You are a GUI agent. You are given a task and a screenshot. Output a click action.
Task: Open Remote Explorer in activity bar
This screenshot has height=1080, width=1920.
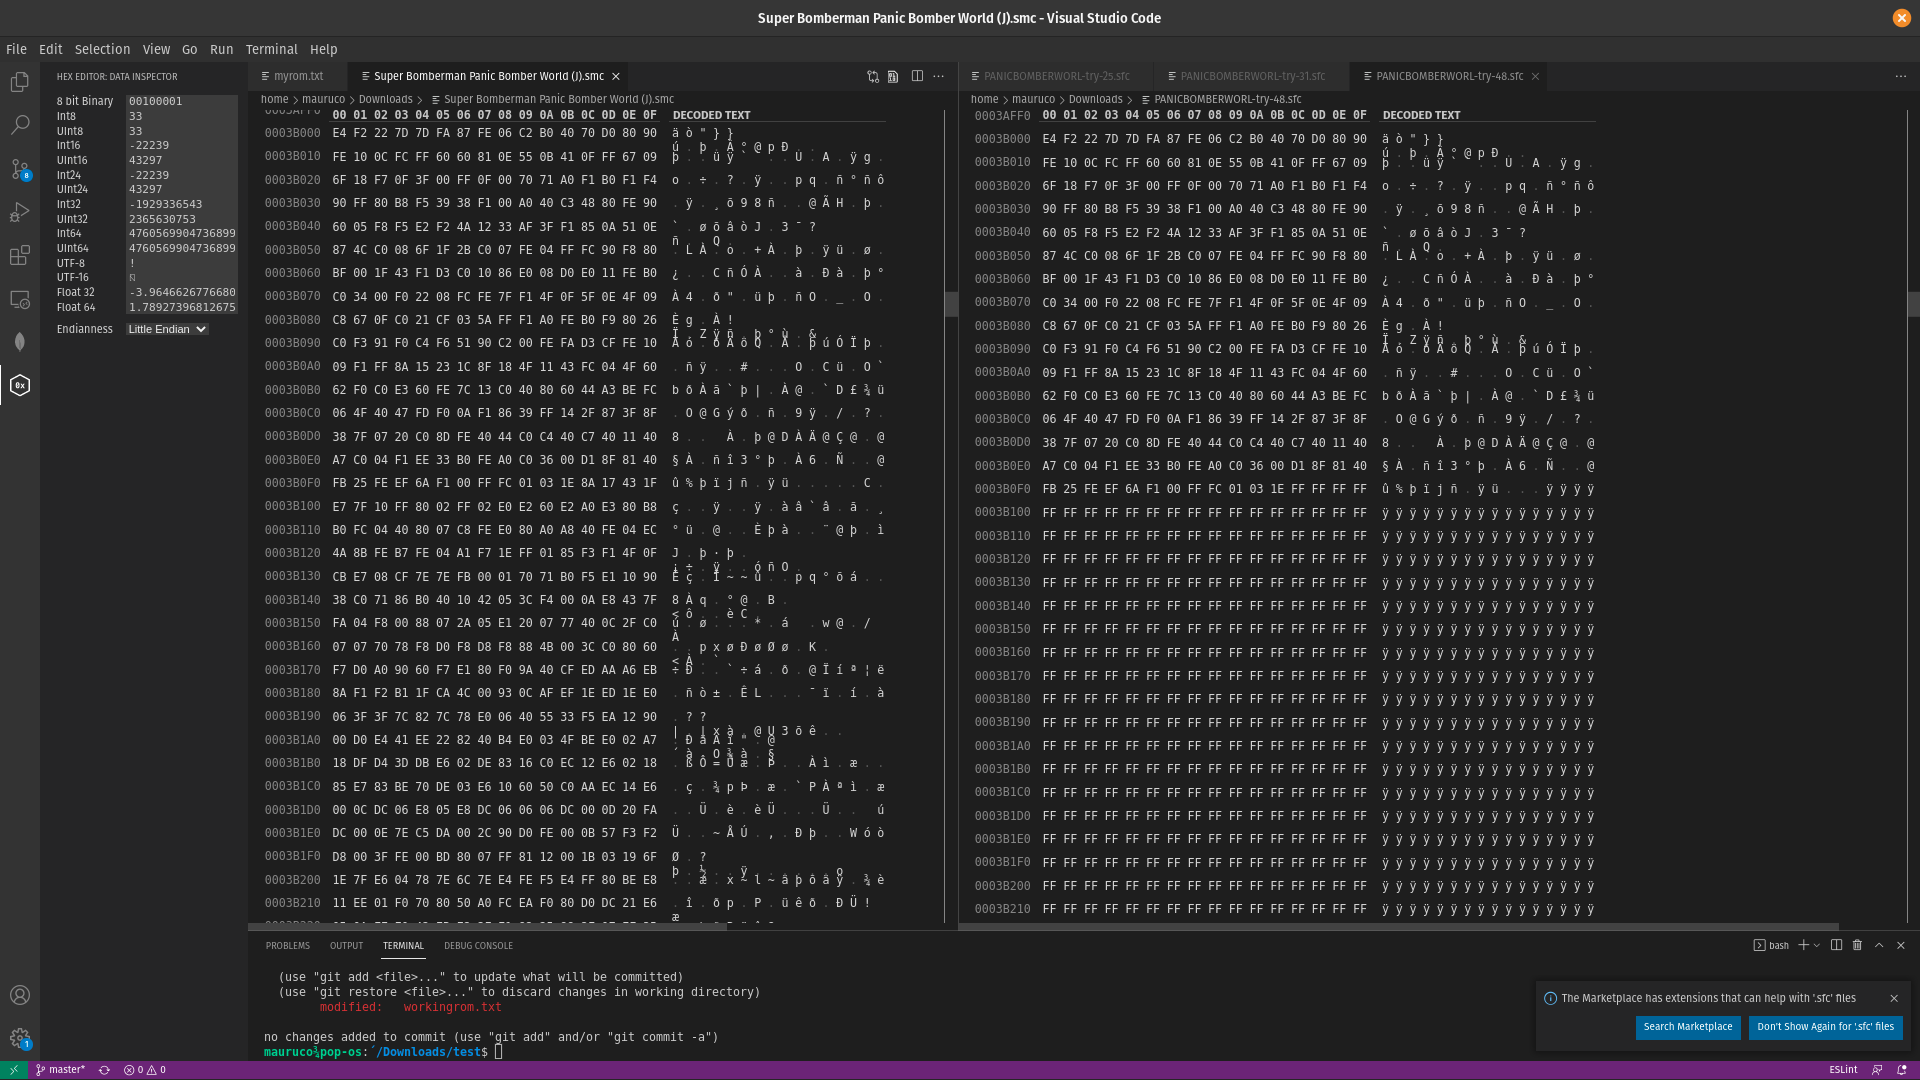coord(20,299)
